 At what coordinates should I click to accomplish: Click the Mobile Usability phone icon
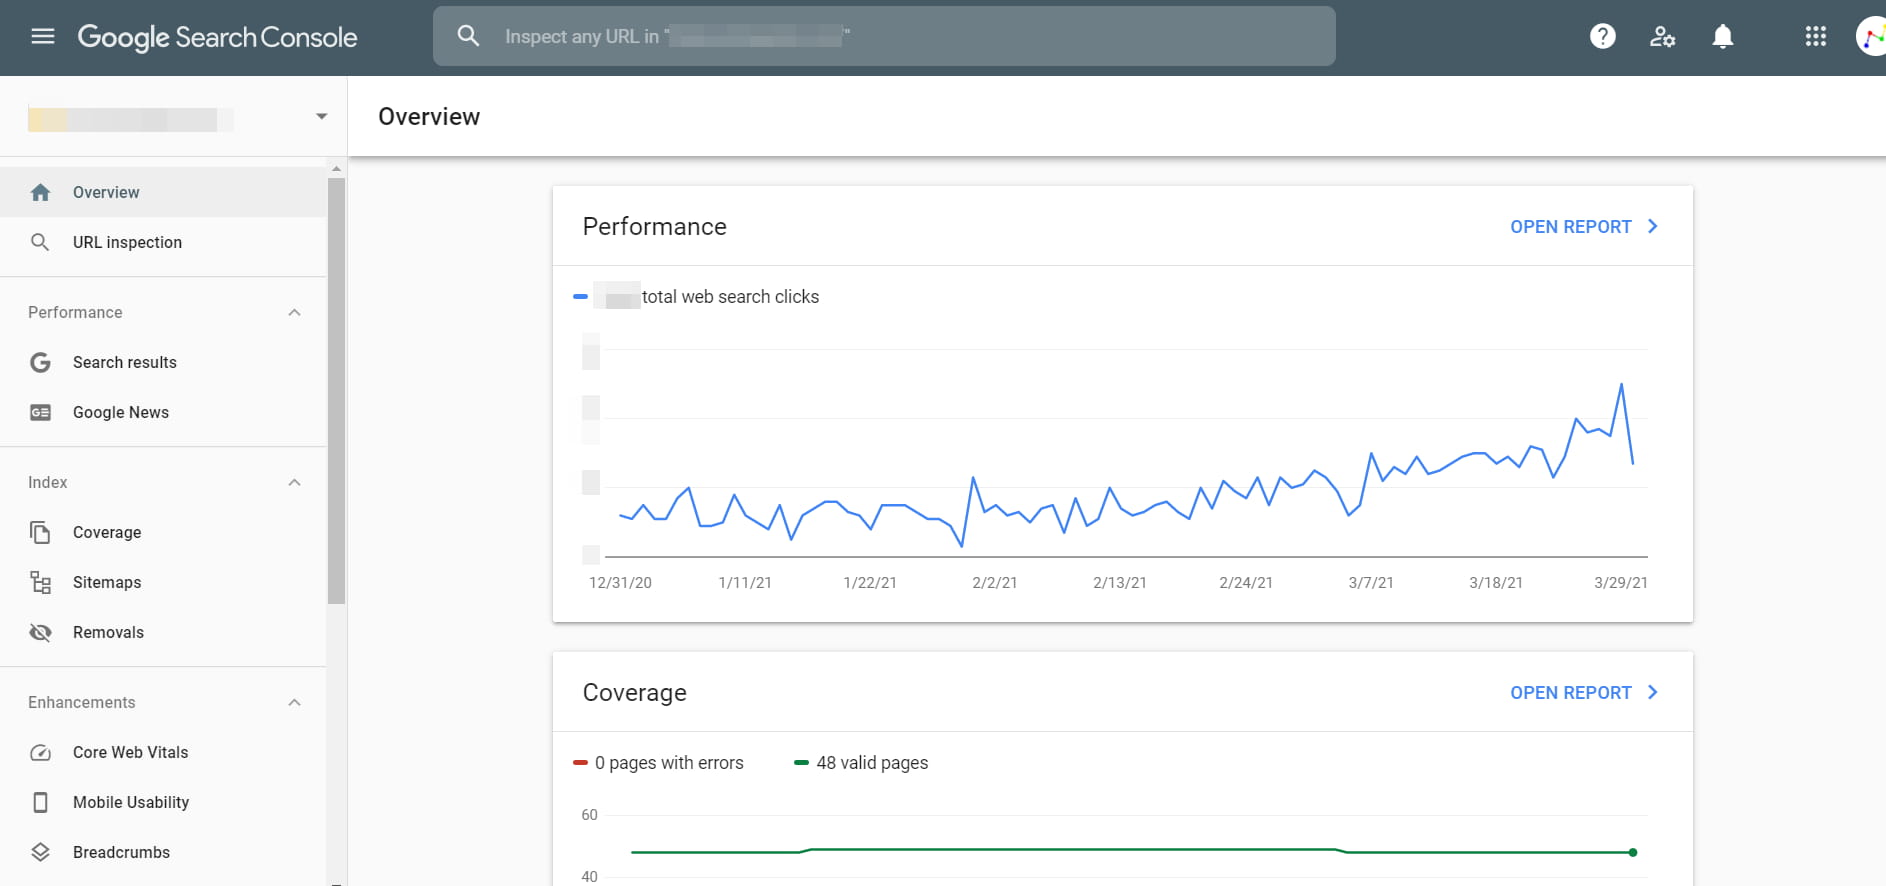click(40, 802)
